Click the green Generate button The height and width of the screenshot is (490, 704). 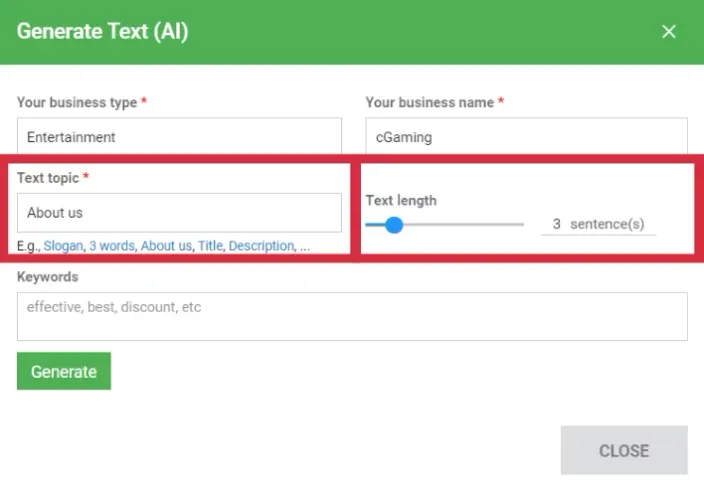[x=64, y=371]
